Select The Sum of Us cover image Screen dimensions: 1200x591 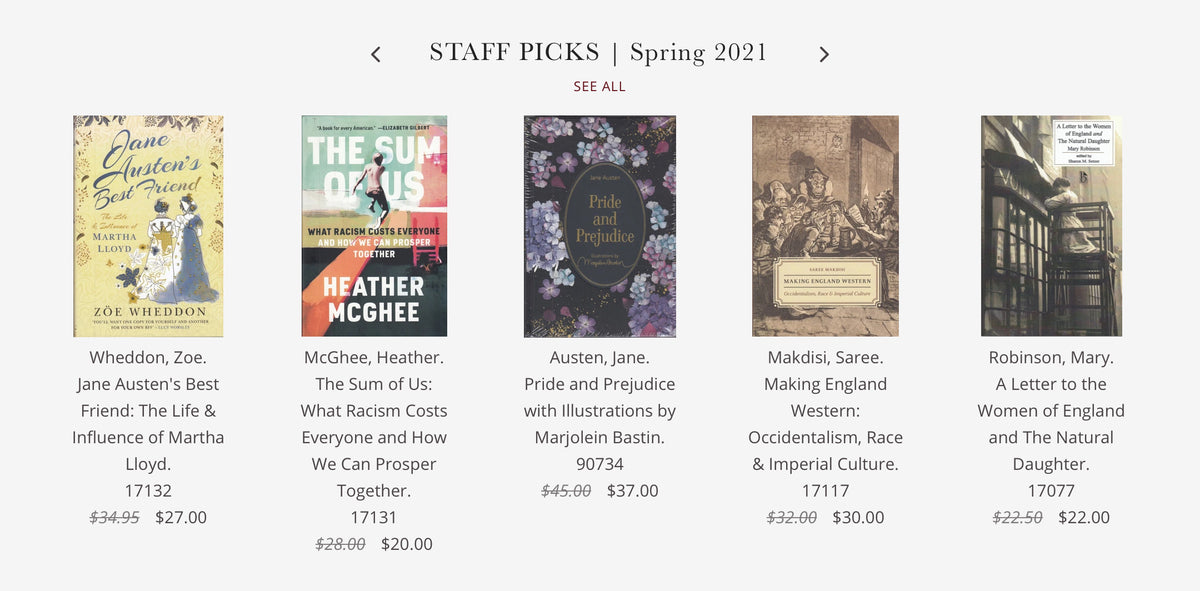pyautogui.click(x=374, y=226)
